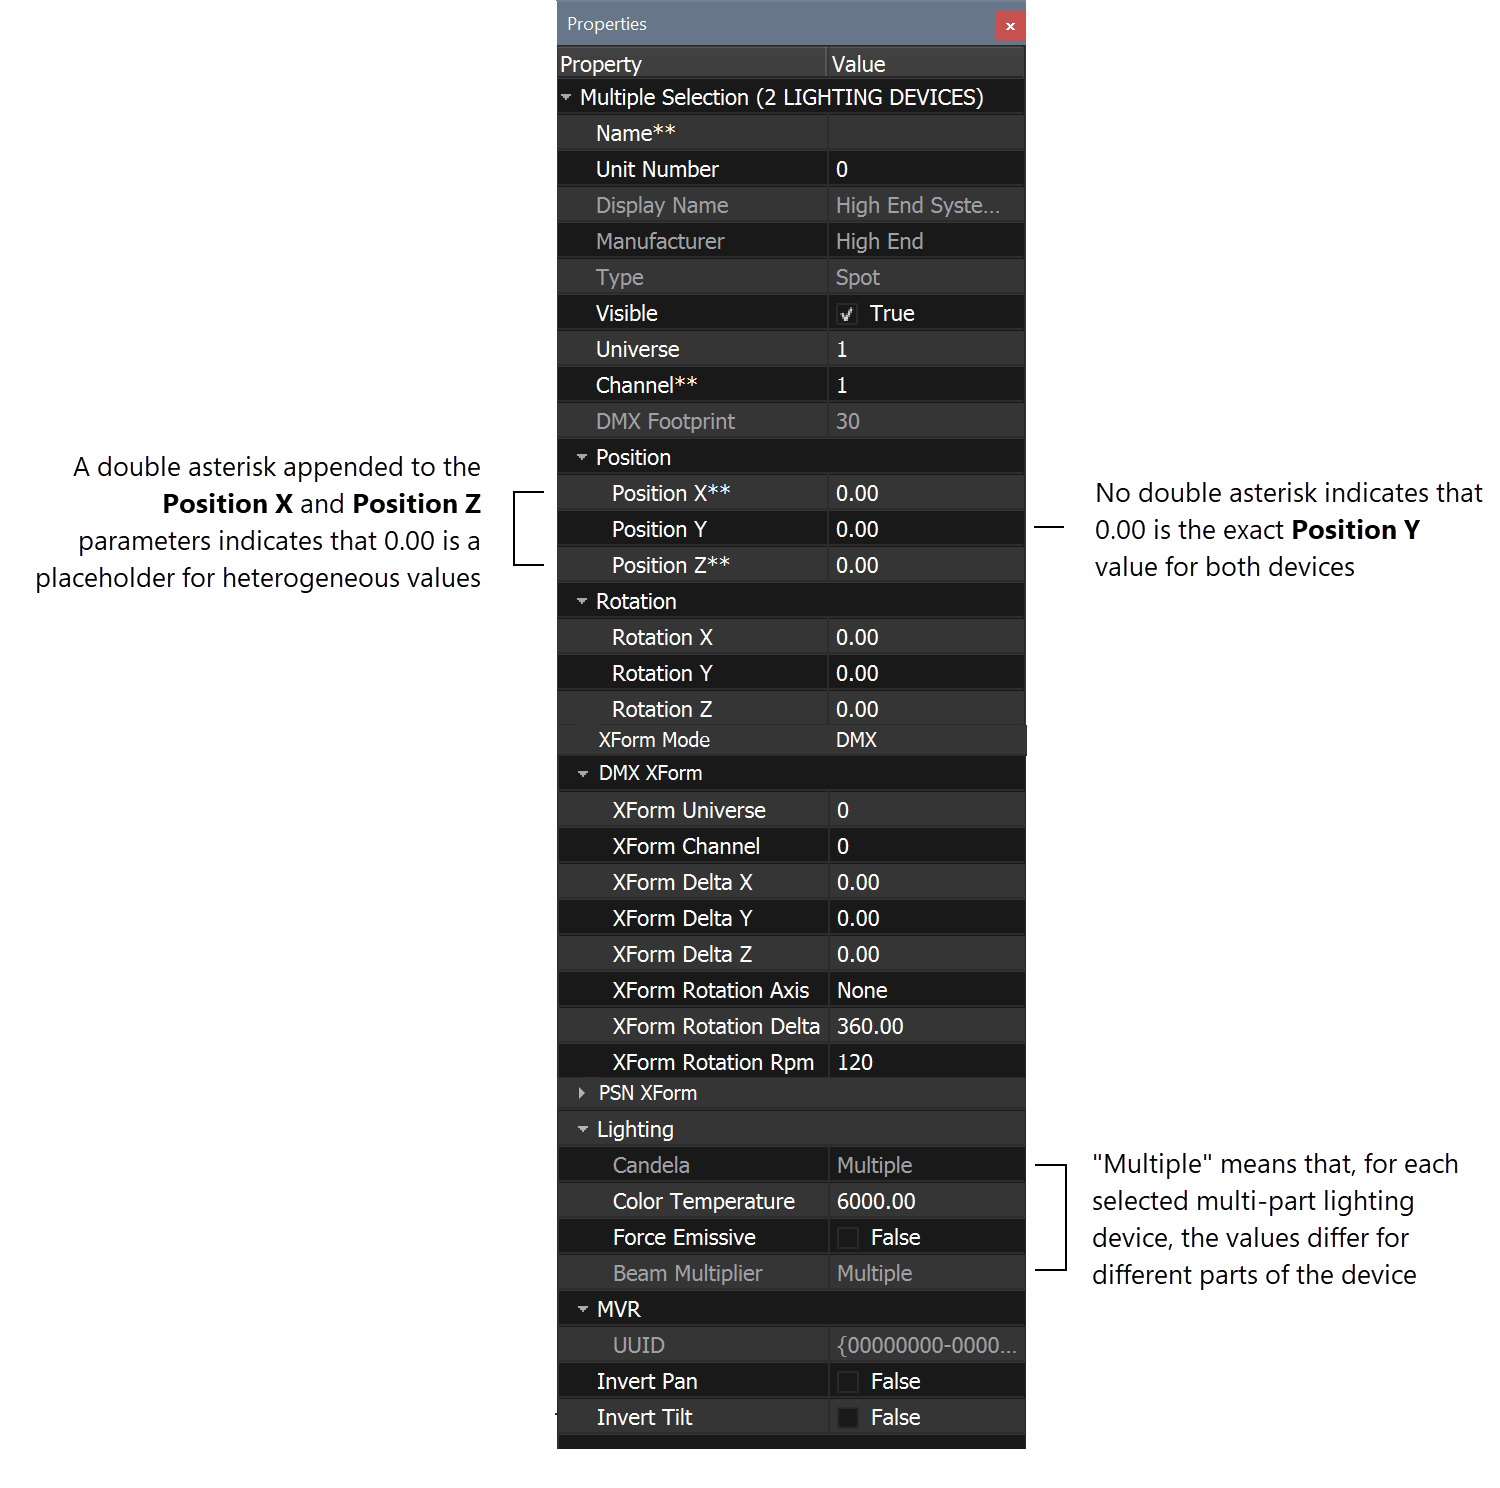The height and width of the screenshot is (1488, 1500).
Task: Enable the Invert Pan checkbox
Action: (847, 1382)
